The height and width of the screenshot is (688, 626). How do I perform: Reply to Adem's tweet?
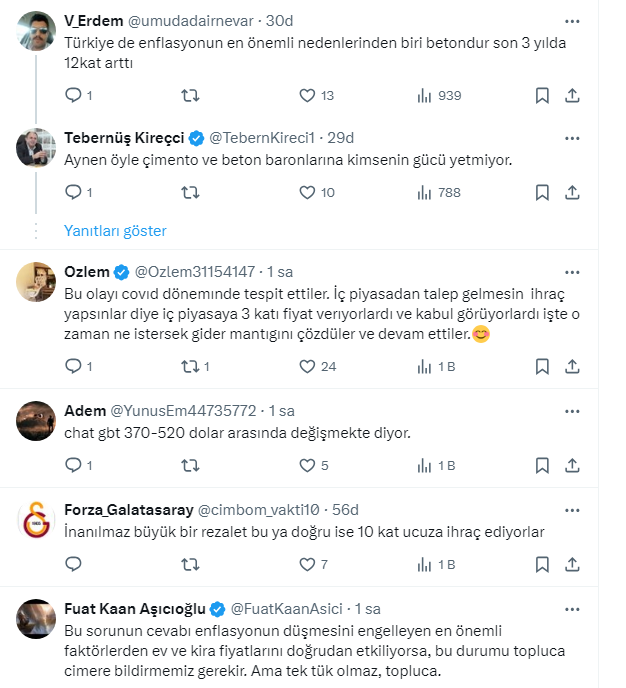pyautogui.click(x=73, y=465)
